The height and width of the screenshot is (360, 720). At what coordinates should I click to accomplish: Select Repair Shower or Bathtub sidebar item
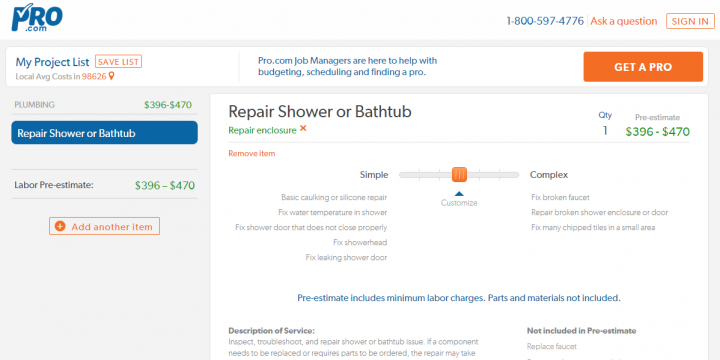pos(105,133)
